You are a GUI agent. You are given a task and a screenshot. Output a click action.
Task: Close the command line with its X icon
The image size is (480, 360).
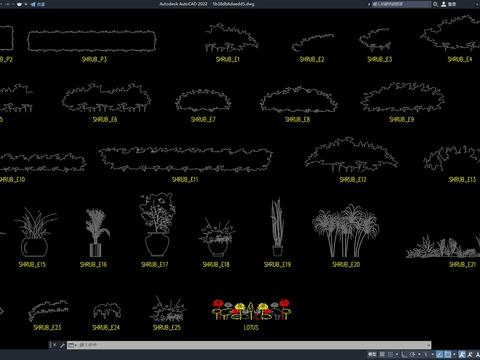(x=55, y=345)
